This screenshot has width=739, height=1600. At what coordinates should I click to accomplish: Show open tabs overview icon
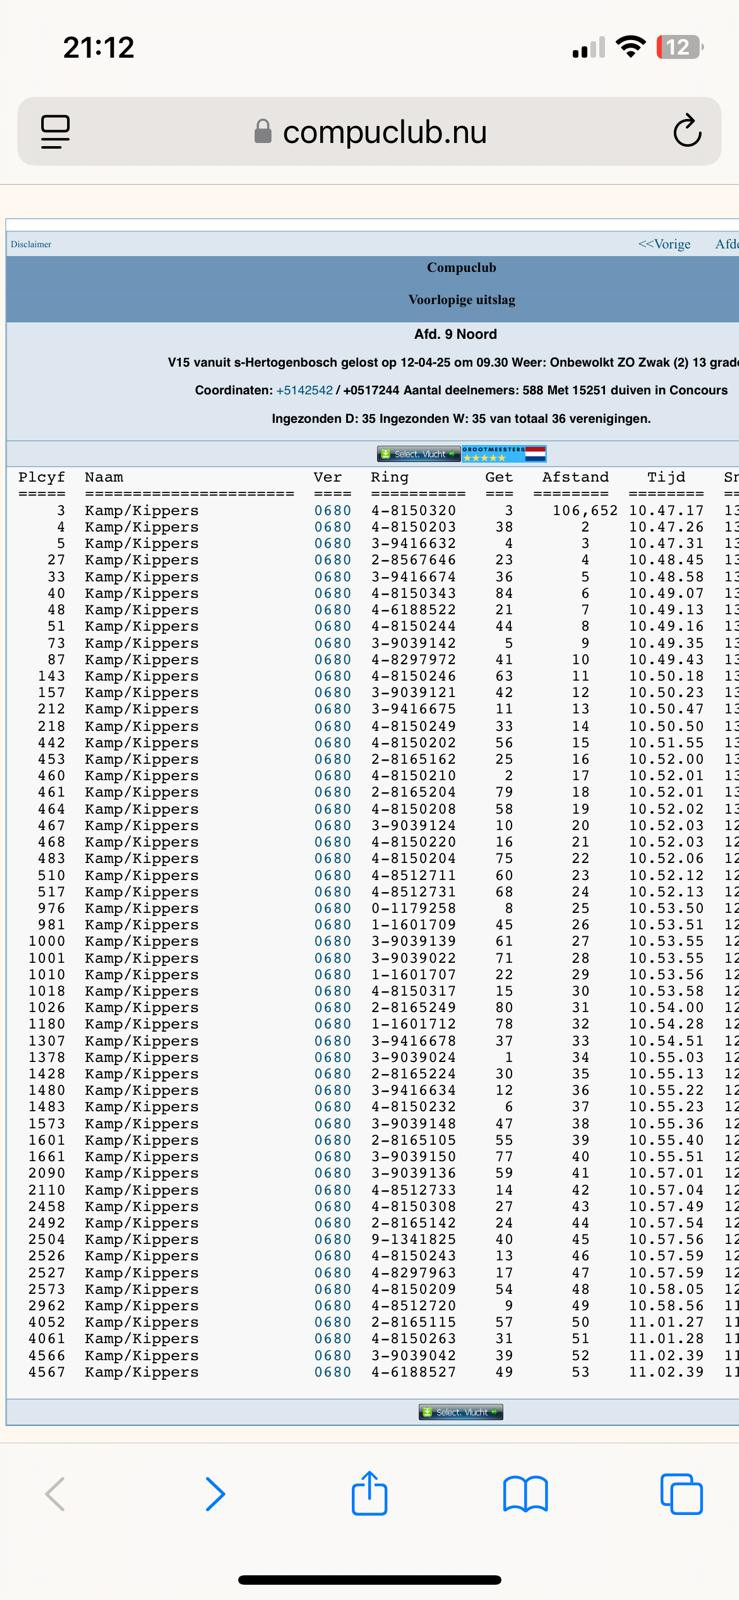[x=681, y=1494]
